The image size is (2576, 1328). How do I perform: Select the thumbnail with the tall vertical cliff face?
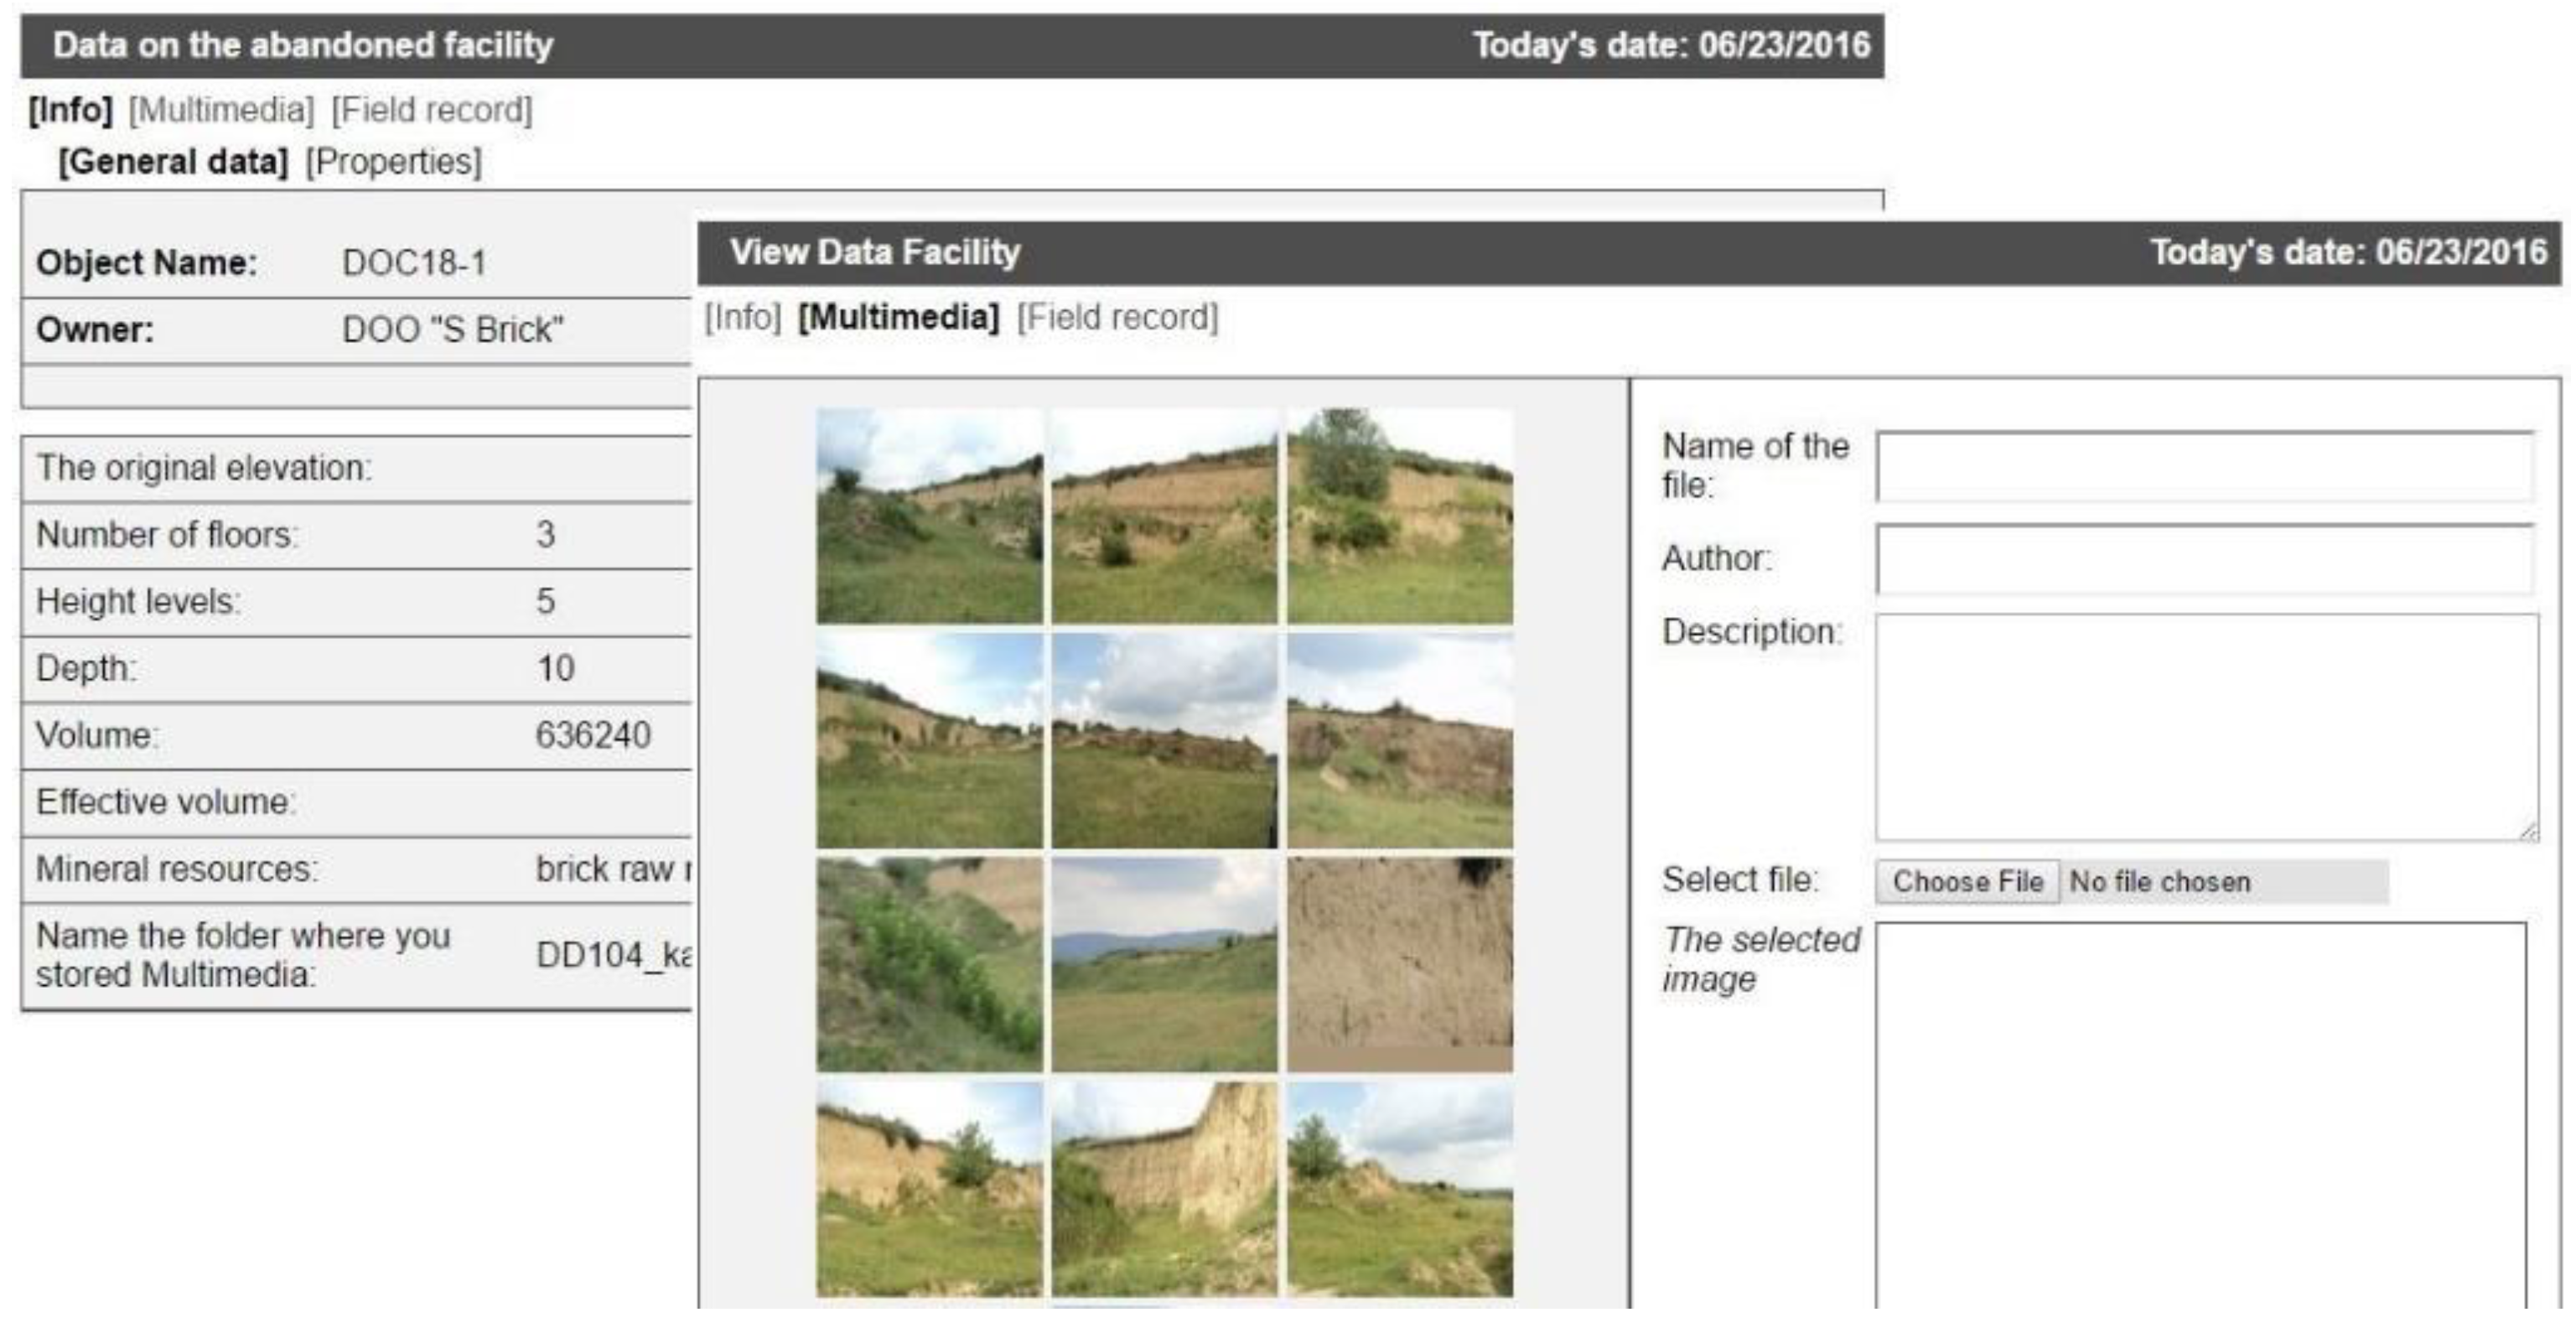point(1164,1189)
